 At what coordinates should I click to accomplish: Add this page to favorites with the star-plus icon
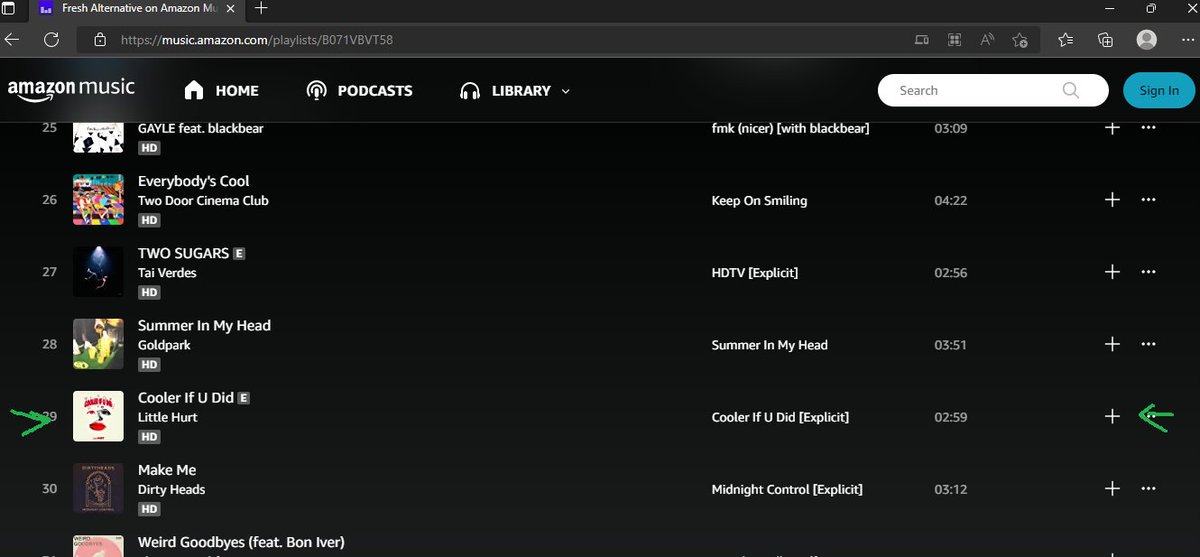pos(1020,40)
